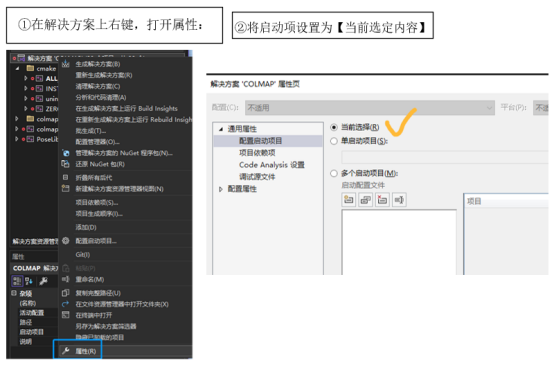
Task: Expand the PoseLib project node
Action: point(17,139)
